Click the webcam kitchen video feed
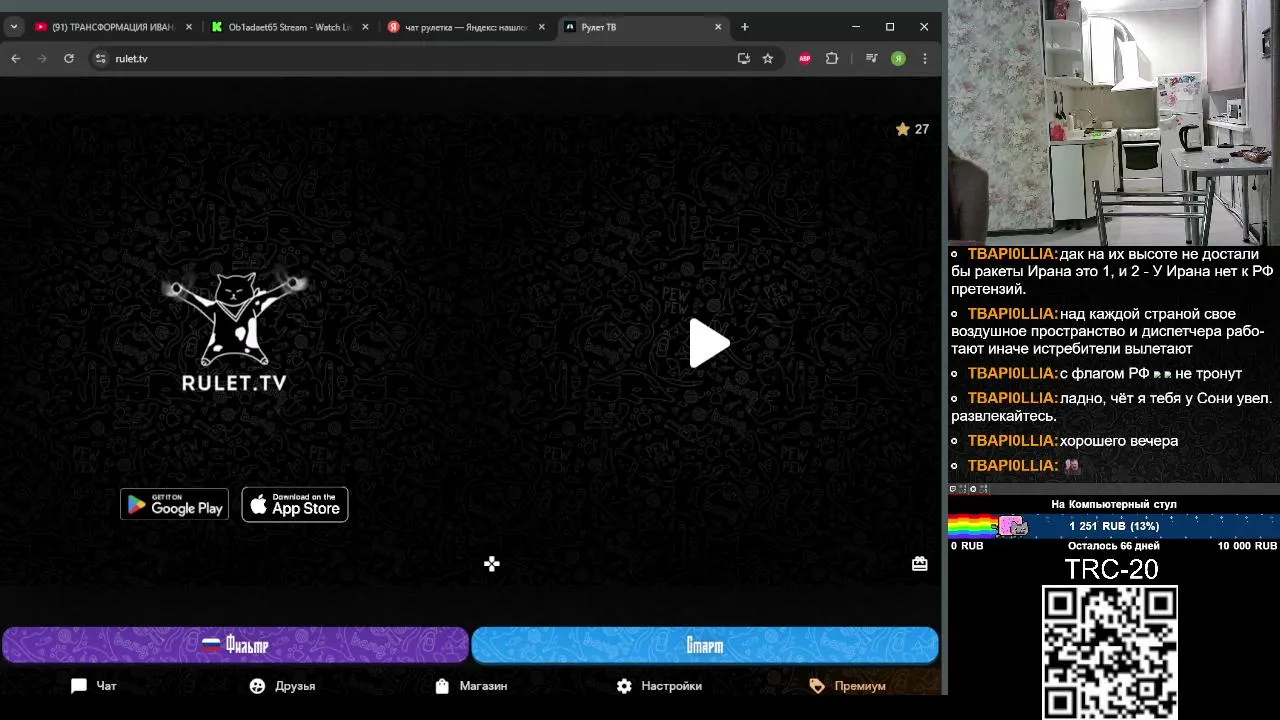Viewport: 1280px width, 720px height. click(x=1114, y=122)
